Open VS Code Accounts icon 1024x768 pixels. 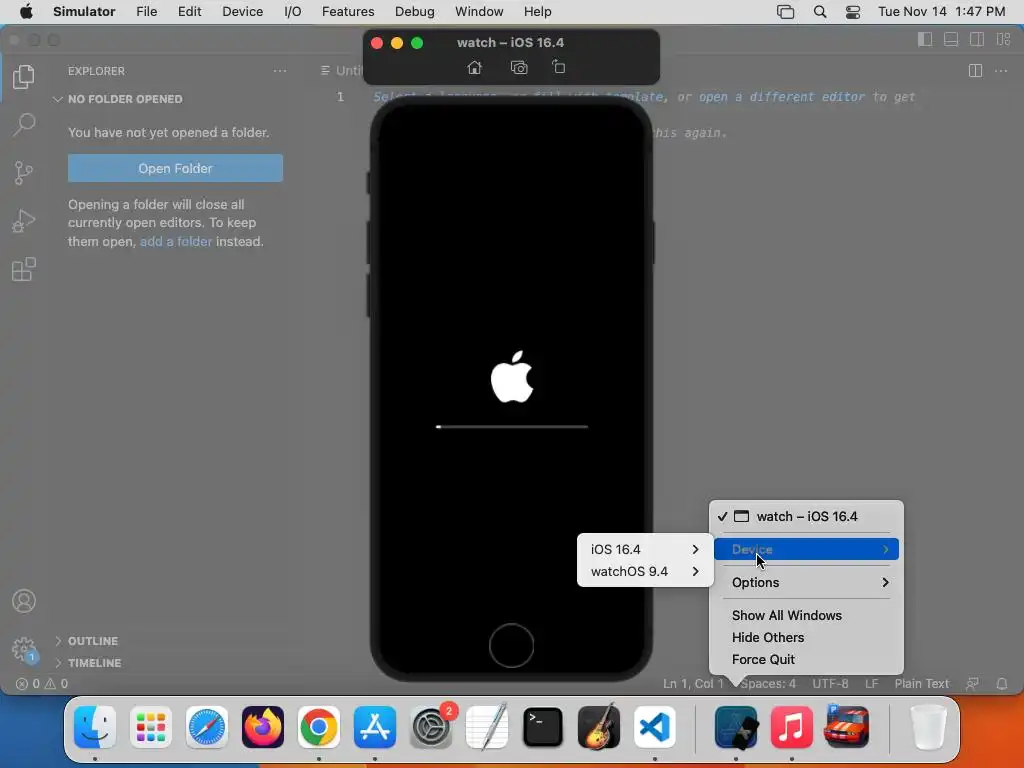[x=24, y=601]
